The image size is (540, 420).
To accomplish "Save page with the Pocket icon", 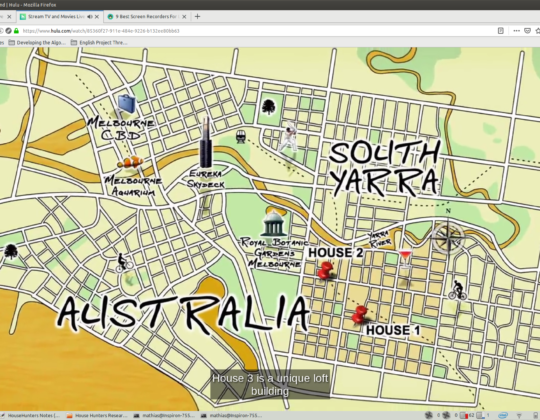I will point(527,31).
